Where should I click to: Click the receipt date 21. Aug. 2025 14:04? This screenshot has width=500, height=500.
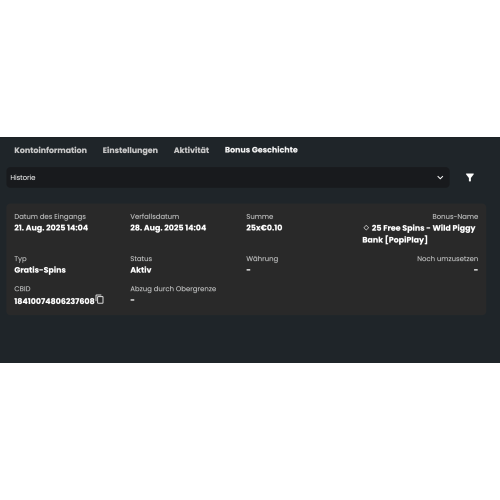(x=51, y=228)
